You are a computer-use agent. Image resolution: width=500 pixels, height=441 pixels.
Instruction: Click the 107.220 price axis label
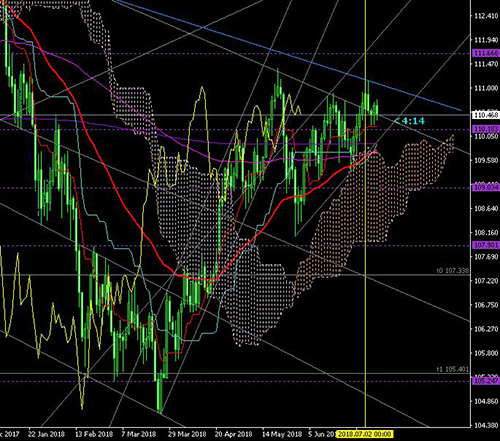click(486, 281)
